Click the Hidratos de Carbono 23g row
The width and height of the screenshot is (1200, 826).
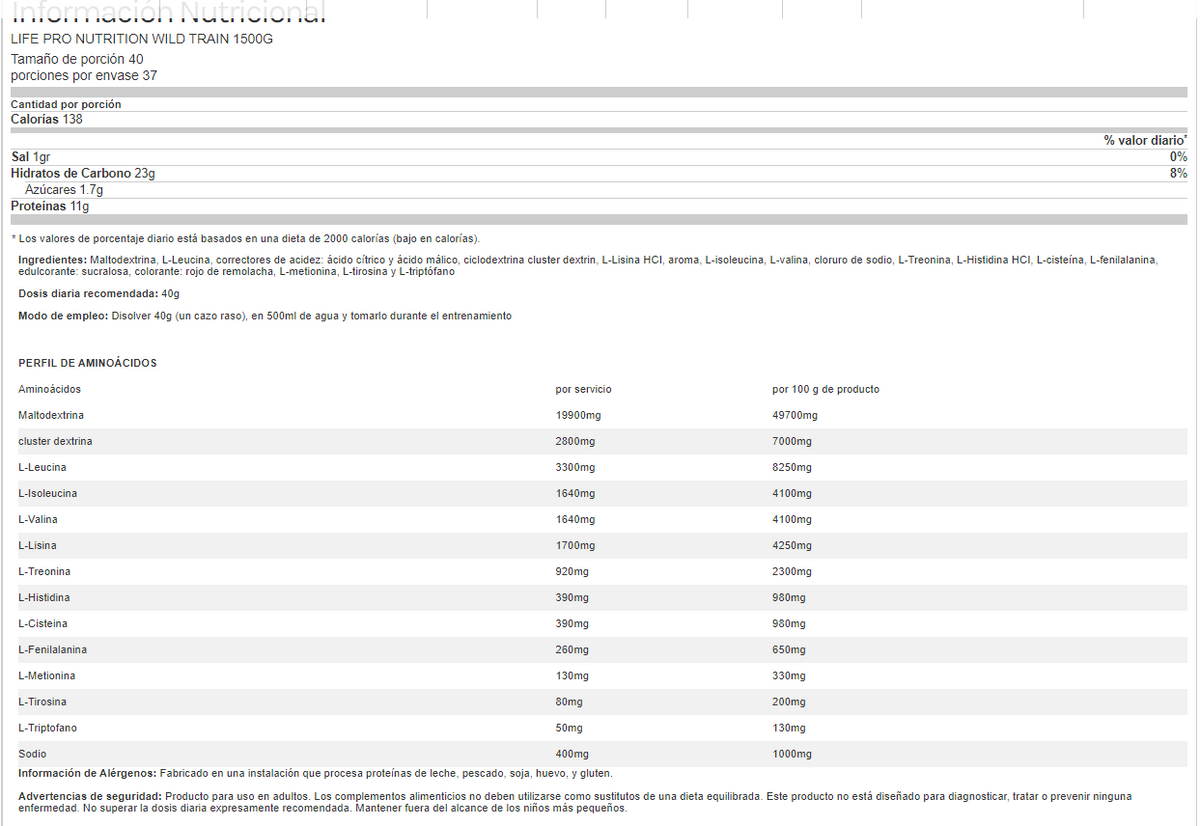pos(83,173)
